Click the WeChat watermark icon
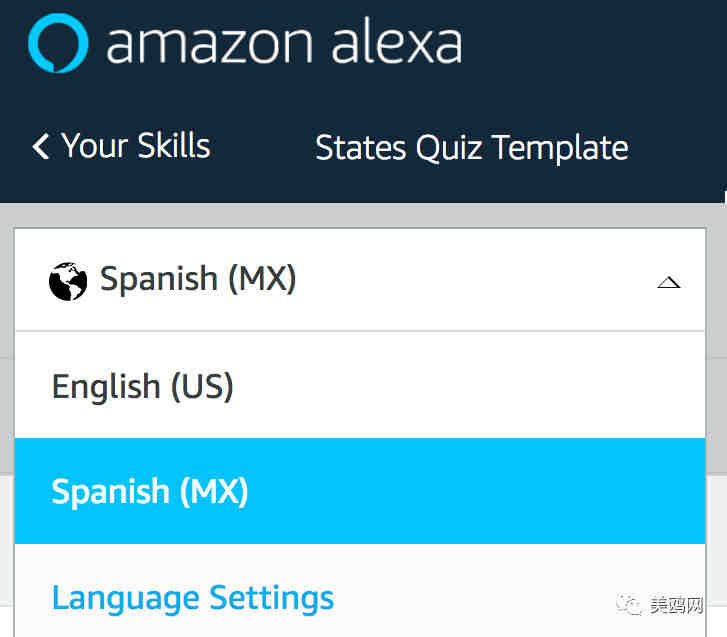Image resolution: width=727 pixels, height=637 pixels. (629, 604)
